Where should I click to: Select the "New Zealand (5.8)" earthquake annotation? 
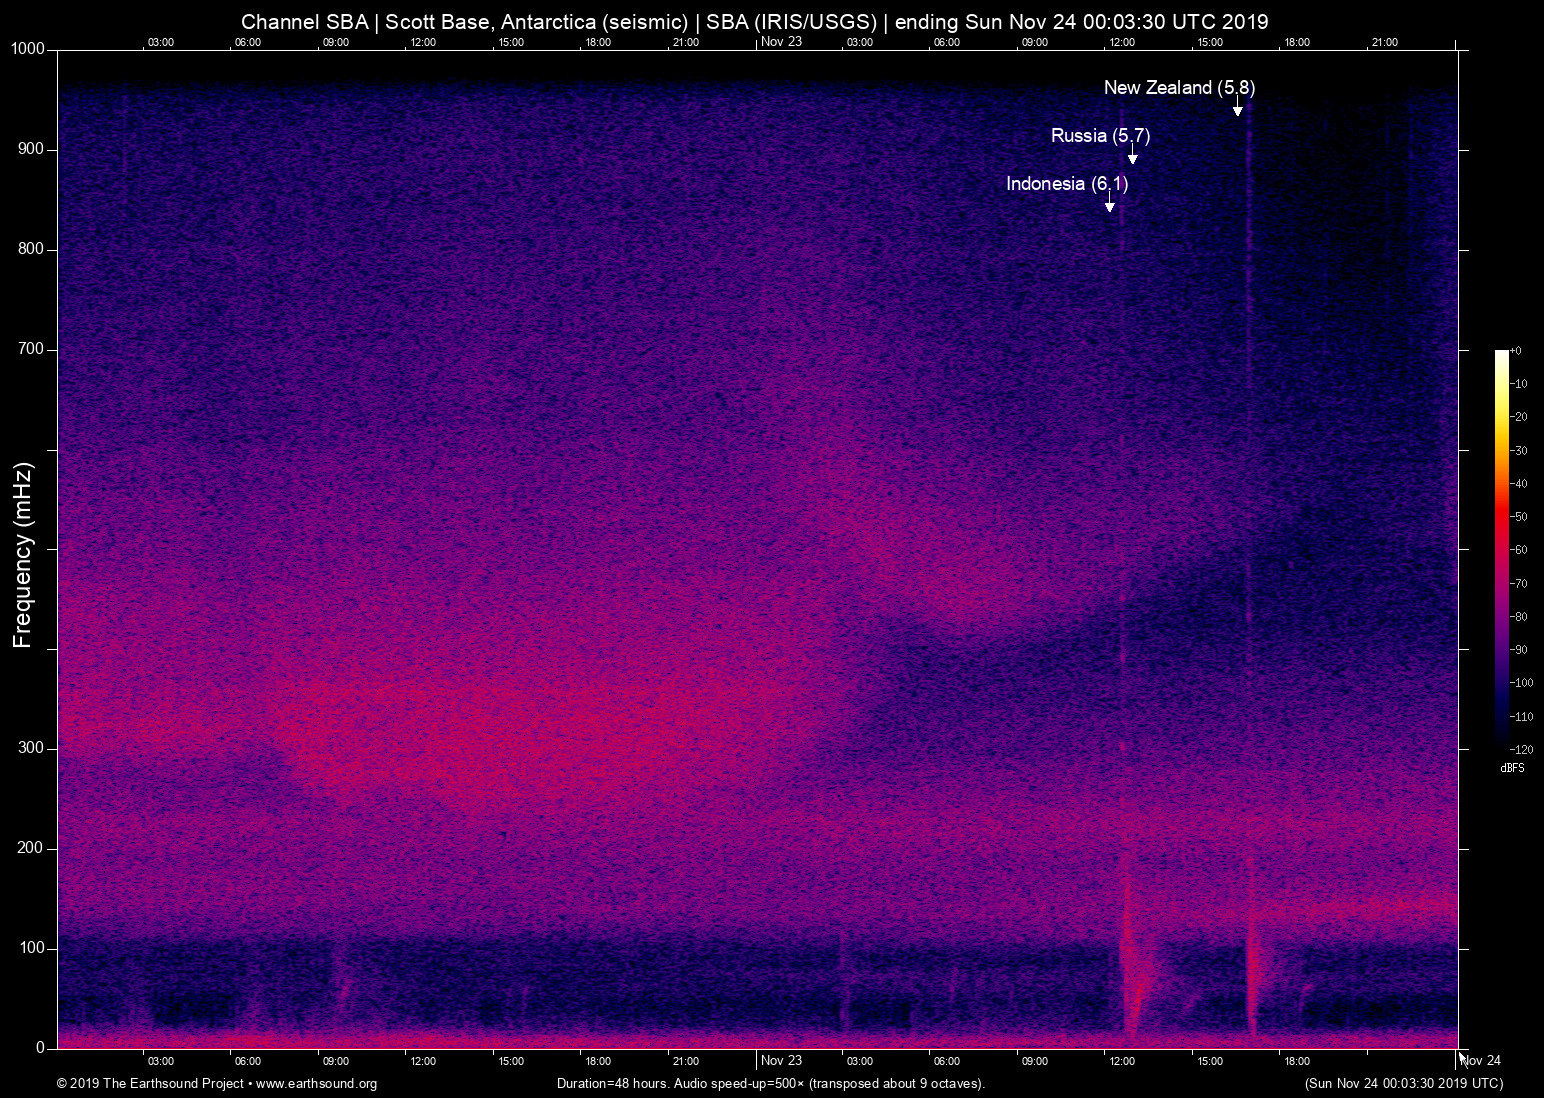click(x=1179, y=88)
